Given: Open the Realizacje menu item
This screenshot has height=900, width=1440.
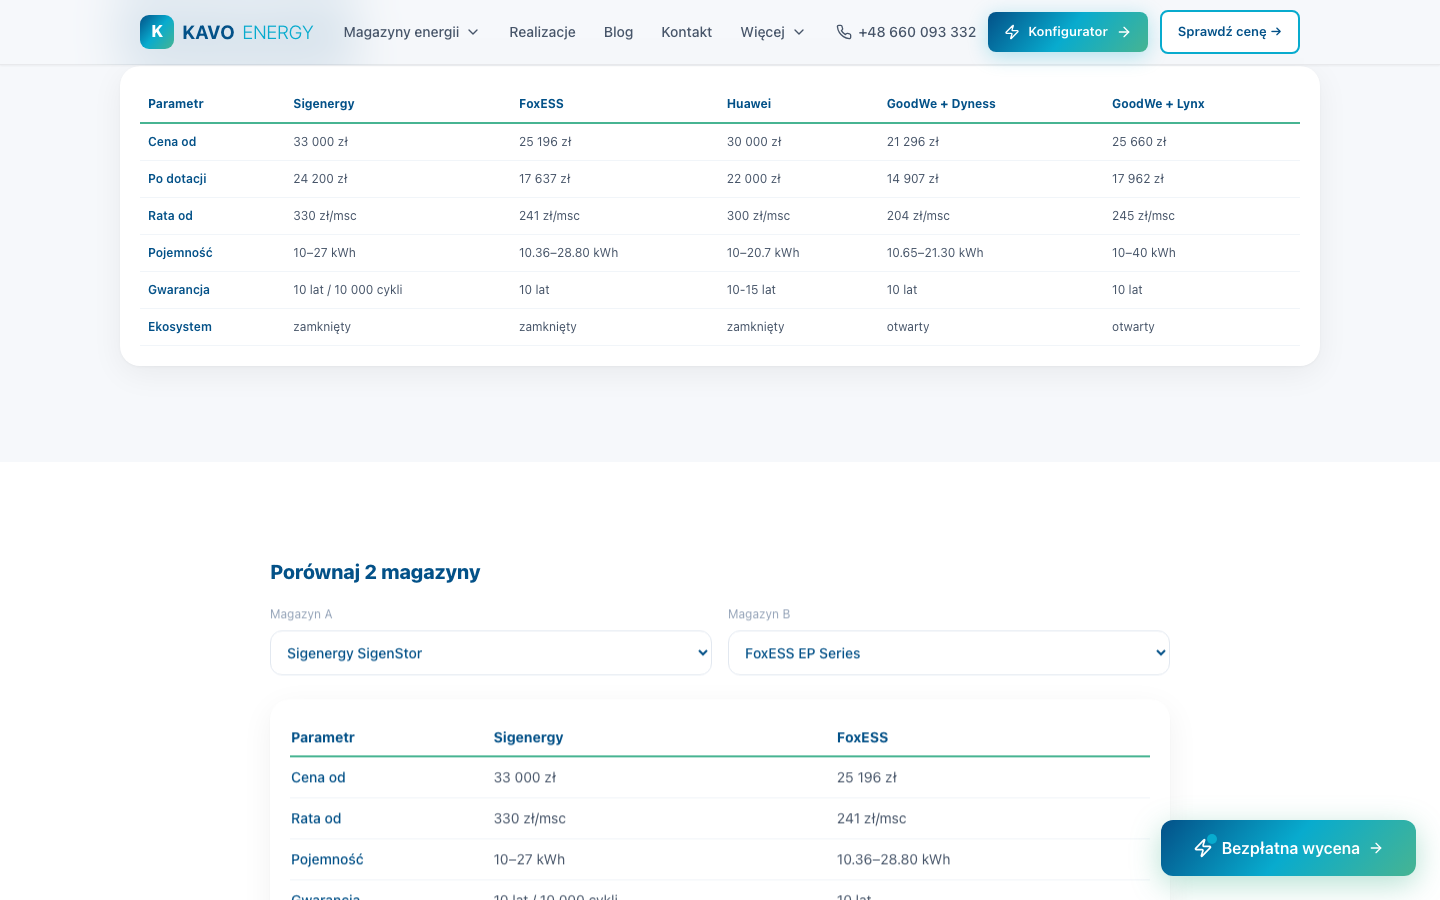Looking at the screenshot, I should (x=542, y=32).
